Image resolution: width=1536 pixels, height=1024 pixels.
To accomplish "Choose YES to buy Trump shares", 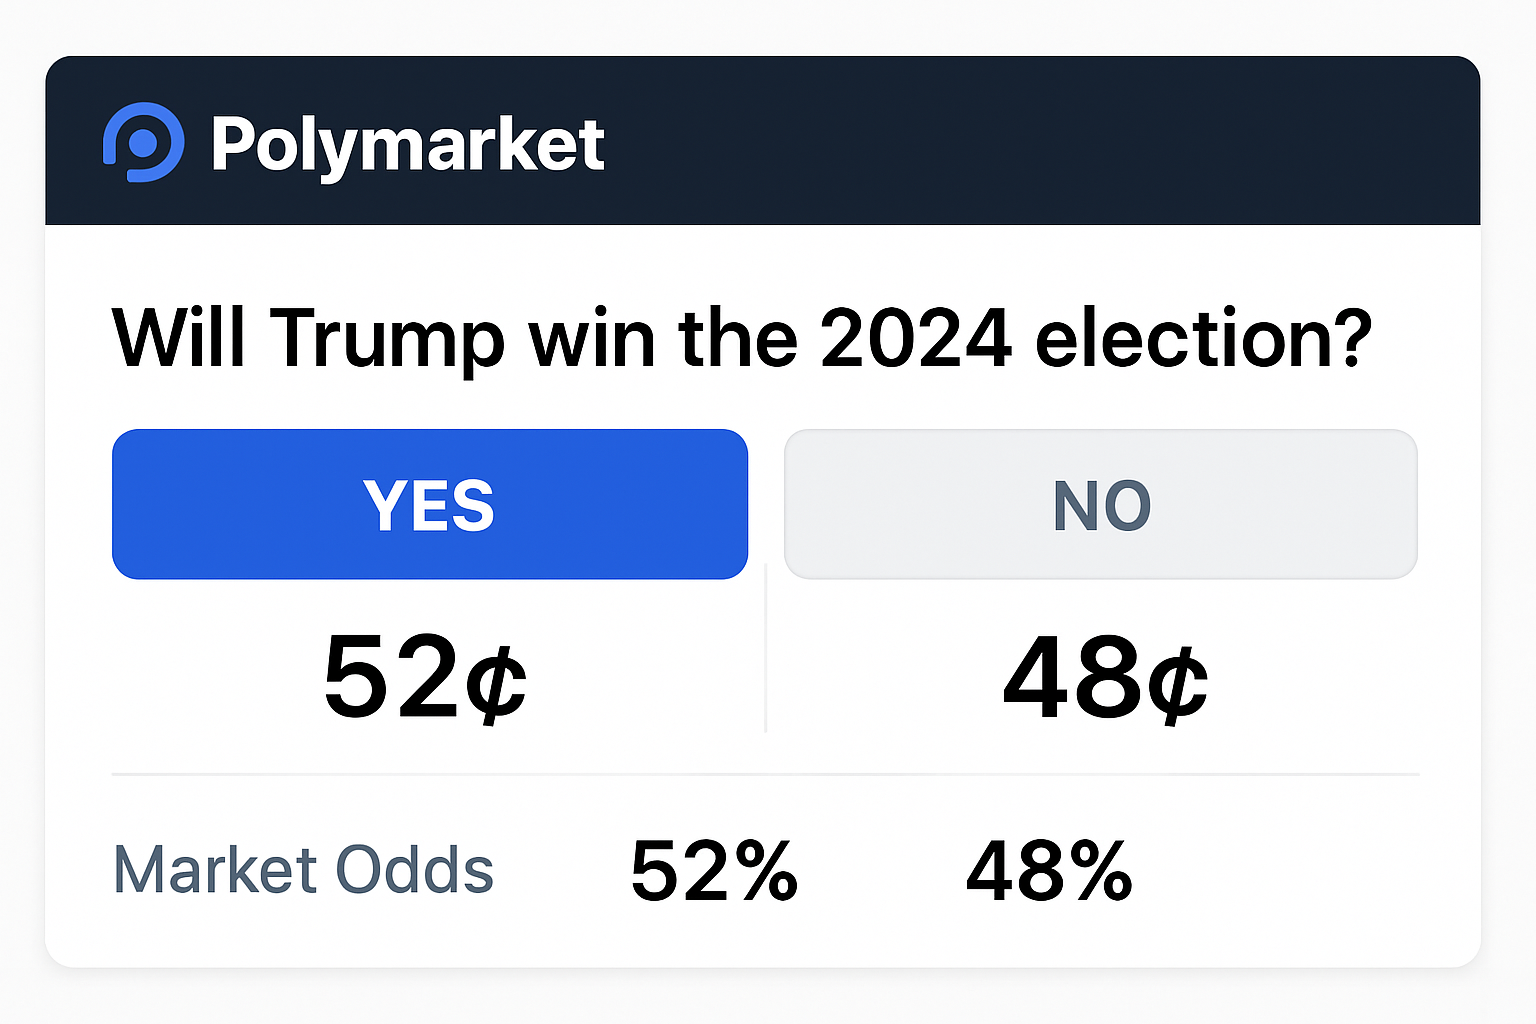I will [x=429, y=504].
